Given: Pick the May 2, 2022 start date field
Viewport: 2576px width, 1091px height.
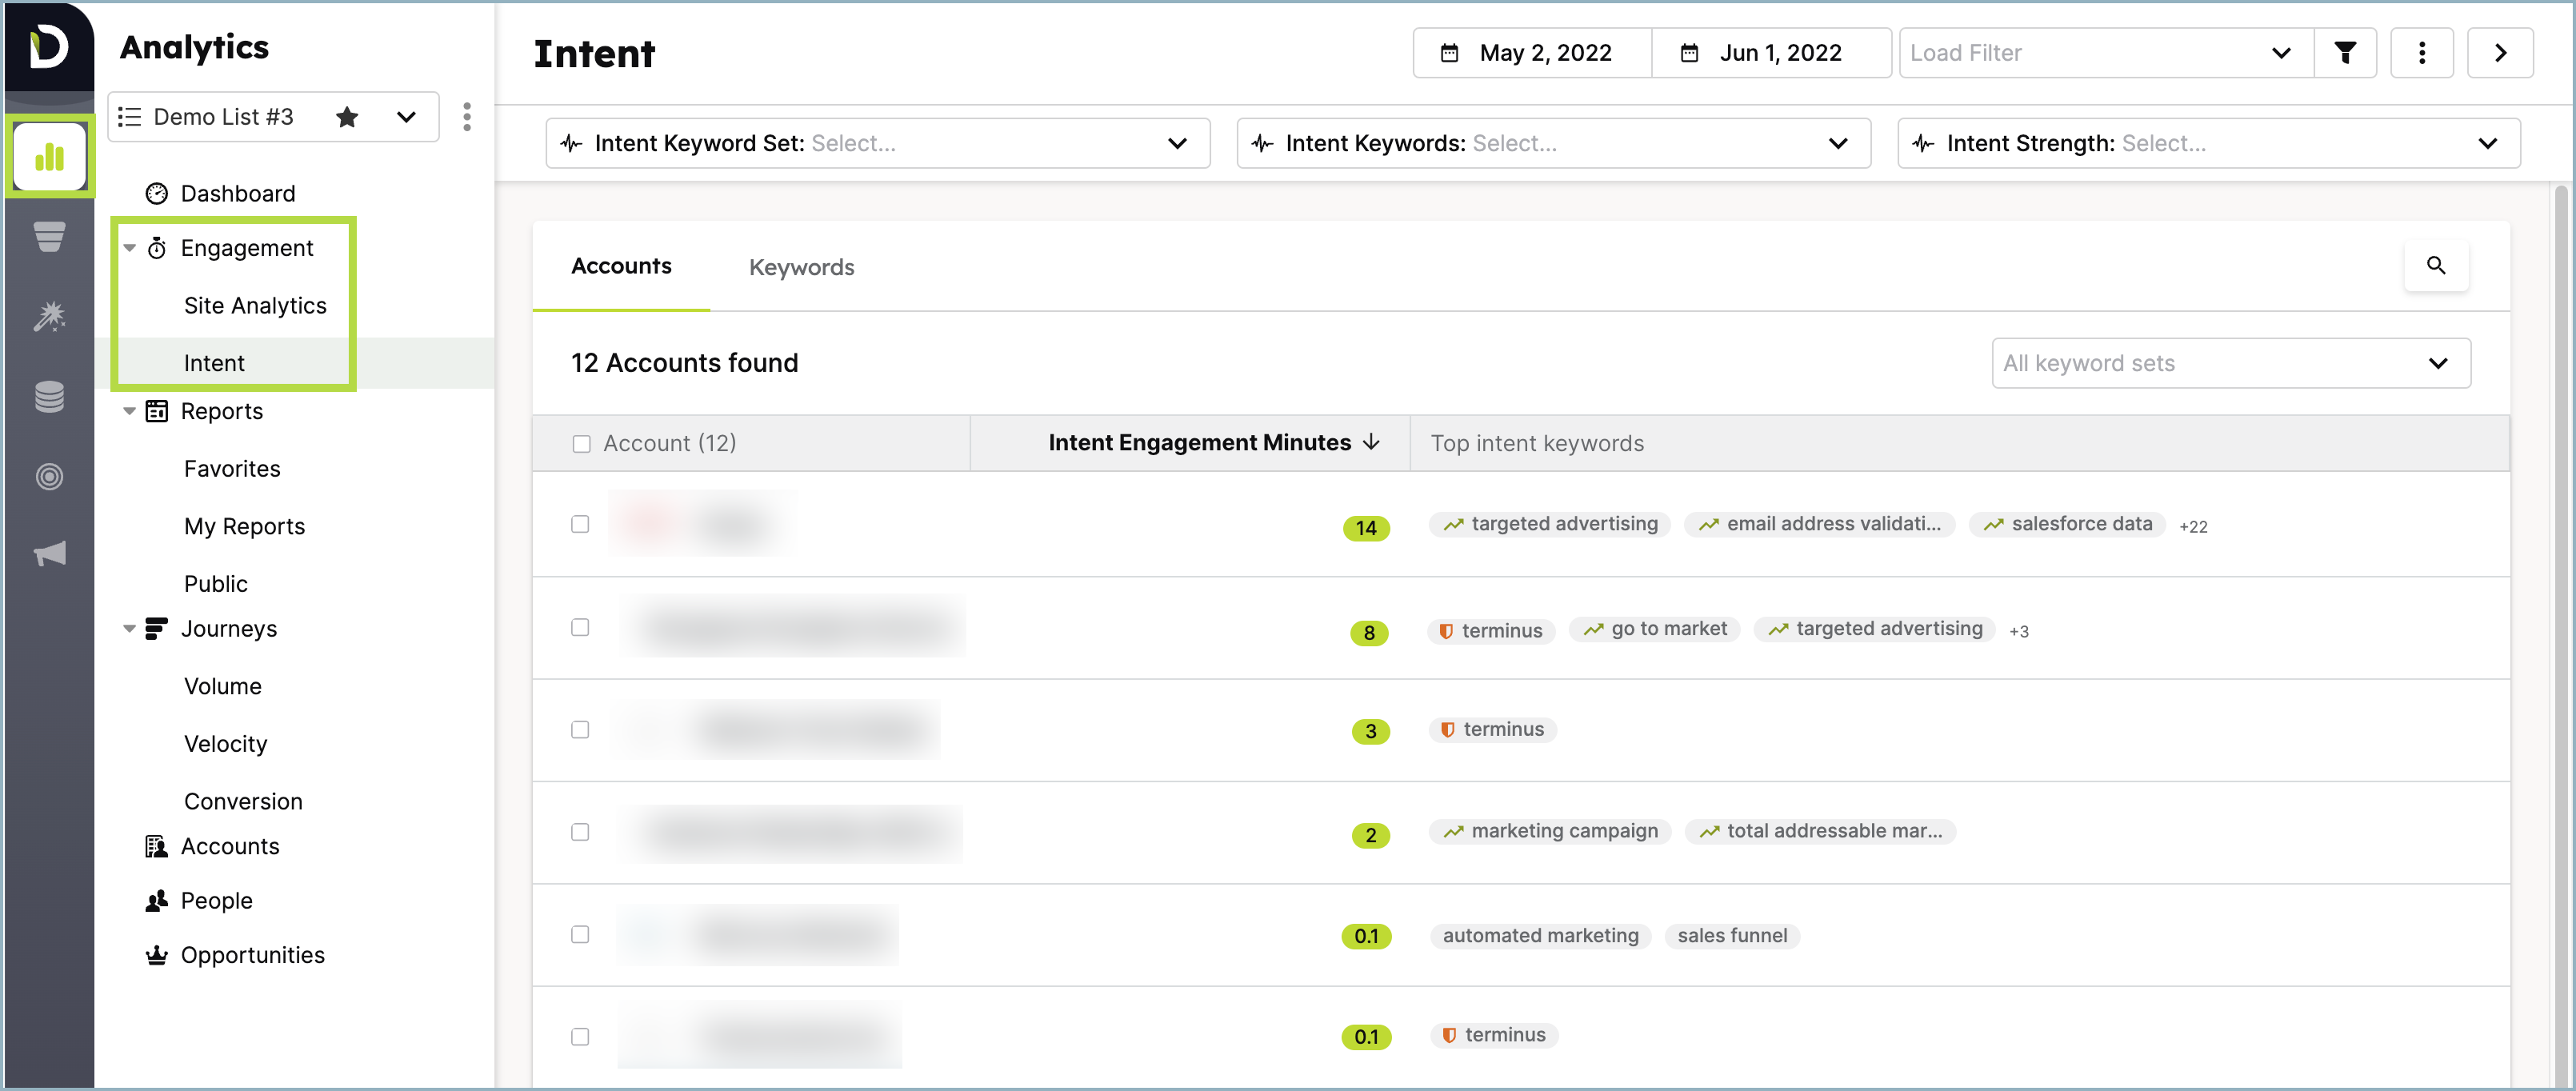Looking at the screenshot, I should pos(1532,53).
